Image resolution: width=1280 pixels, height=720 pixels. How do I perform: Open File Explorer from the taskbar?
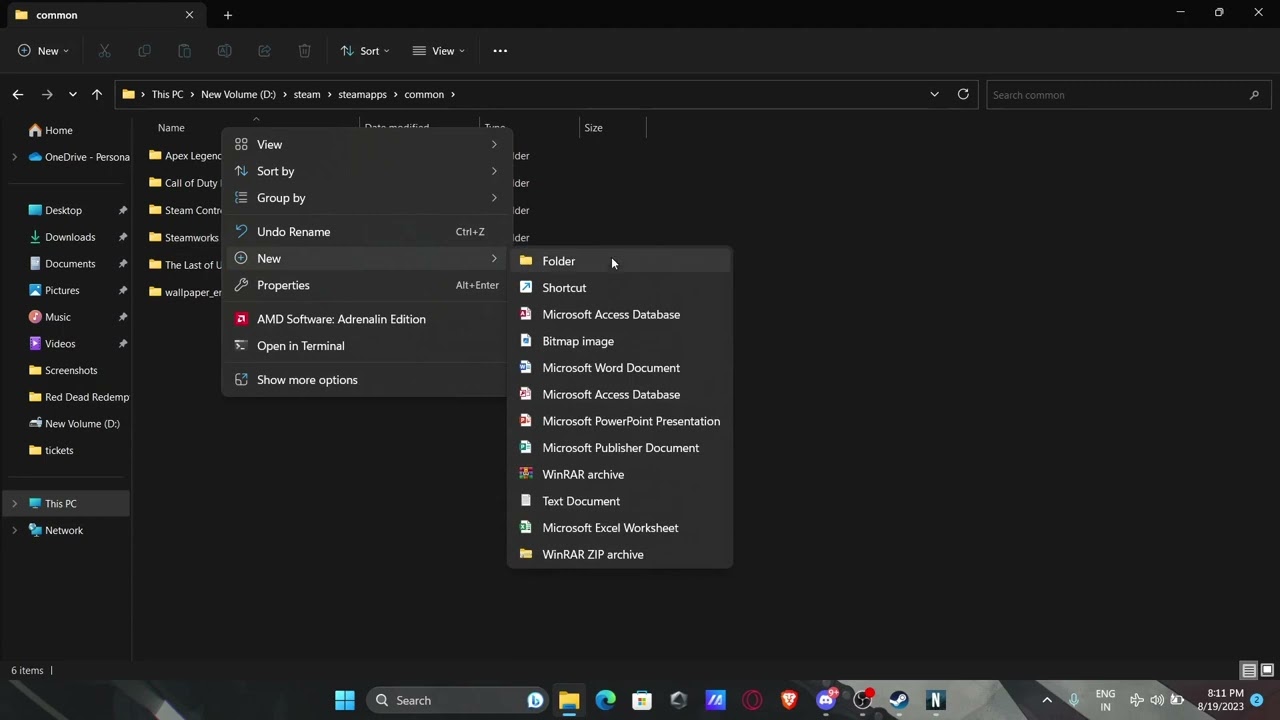tap(569, 700)
